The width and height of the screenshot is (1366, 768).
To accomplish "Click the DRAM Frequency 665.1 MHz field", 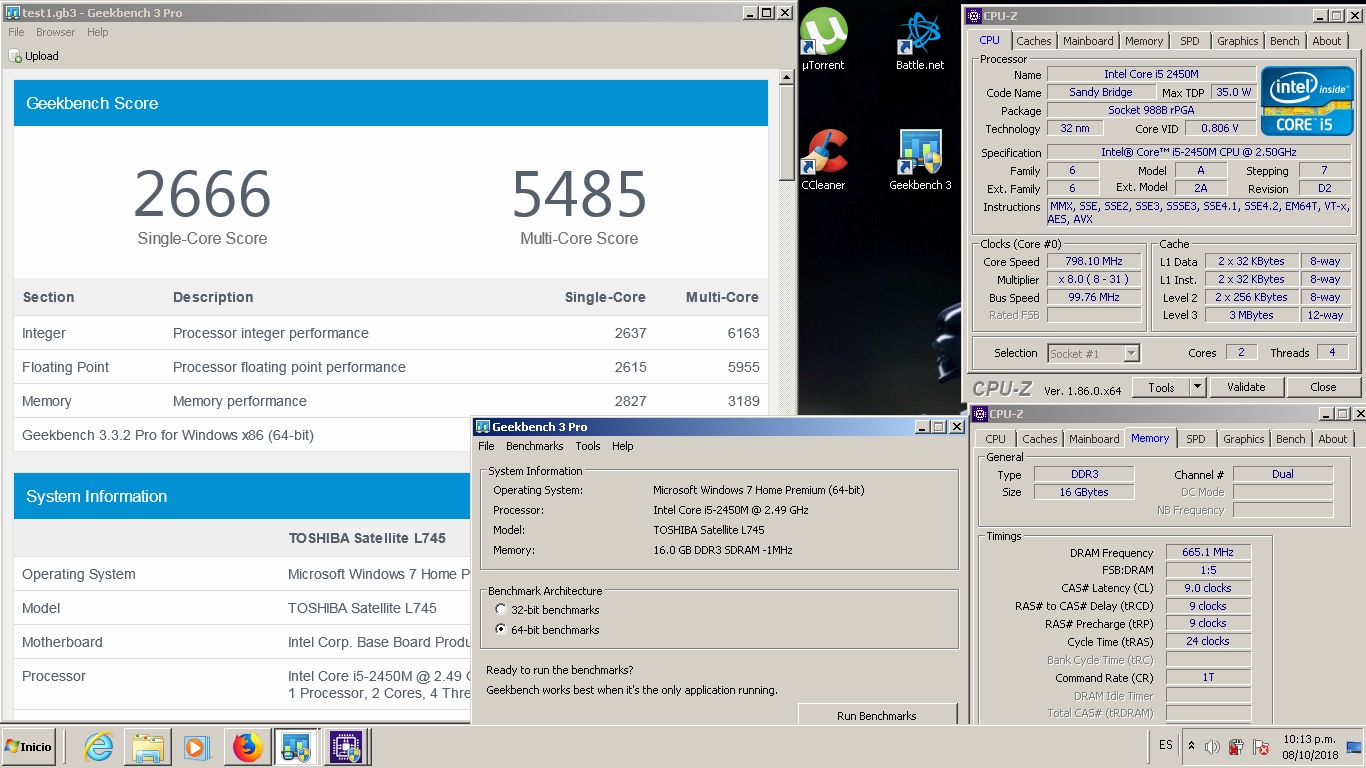I will click(1208, 552).
